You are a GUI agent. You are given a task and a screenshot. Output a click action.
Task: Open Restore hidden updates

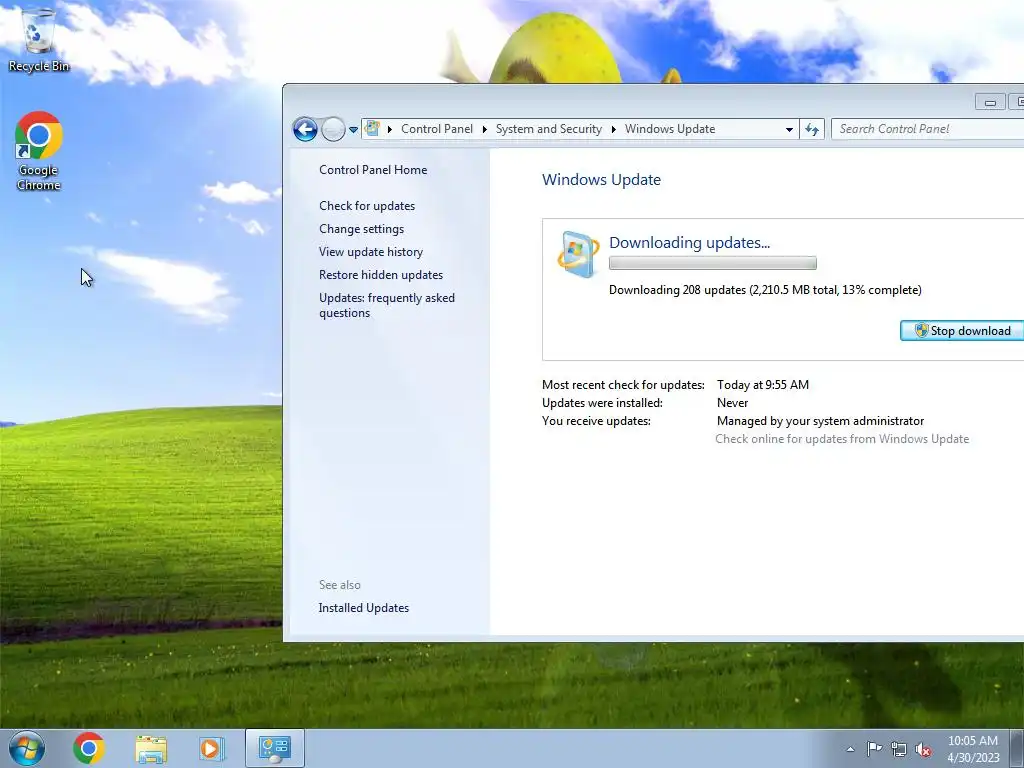[381, 275]
